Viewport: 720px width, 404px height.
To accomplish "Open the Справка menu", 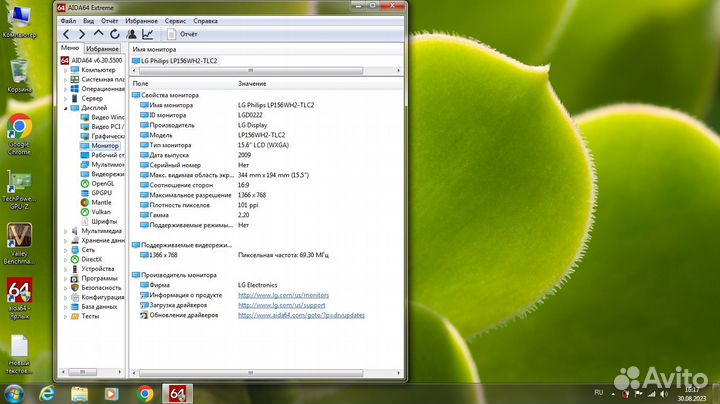I will point(205,20).
